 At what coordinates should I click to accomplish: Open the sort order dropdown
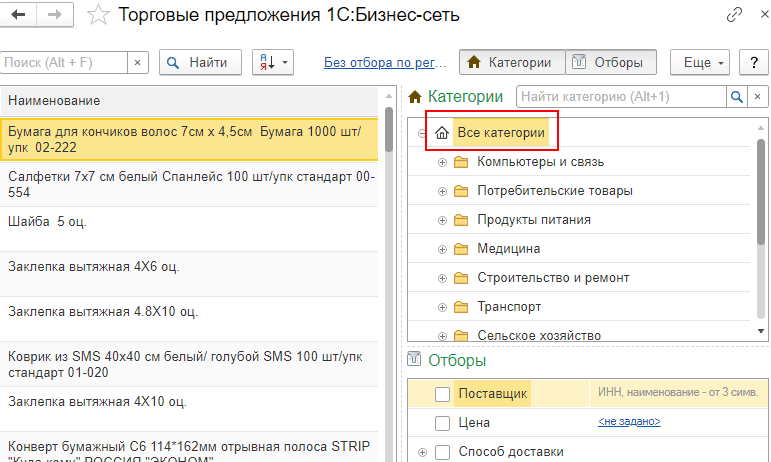(x=272, y=62)
